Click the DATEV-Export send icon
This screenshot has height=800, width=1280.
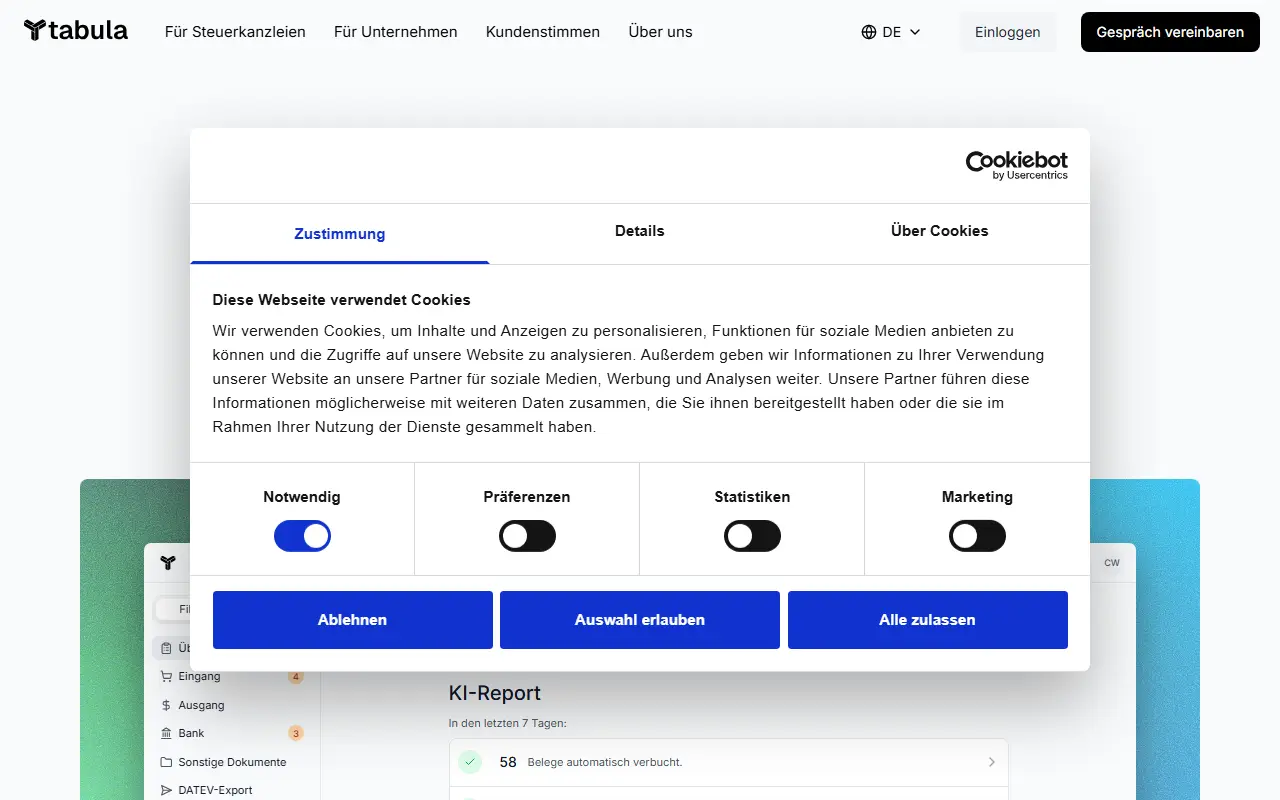coord(166,790)
